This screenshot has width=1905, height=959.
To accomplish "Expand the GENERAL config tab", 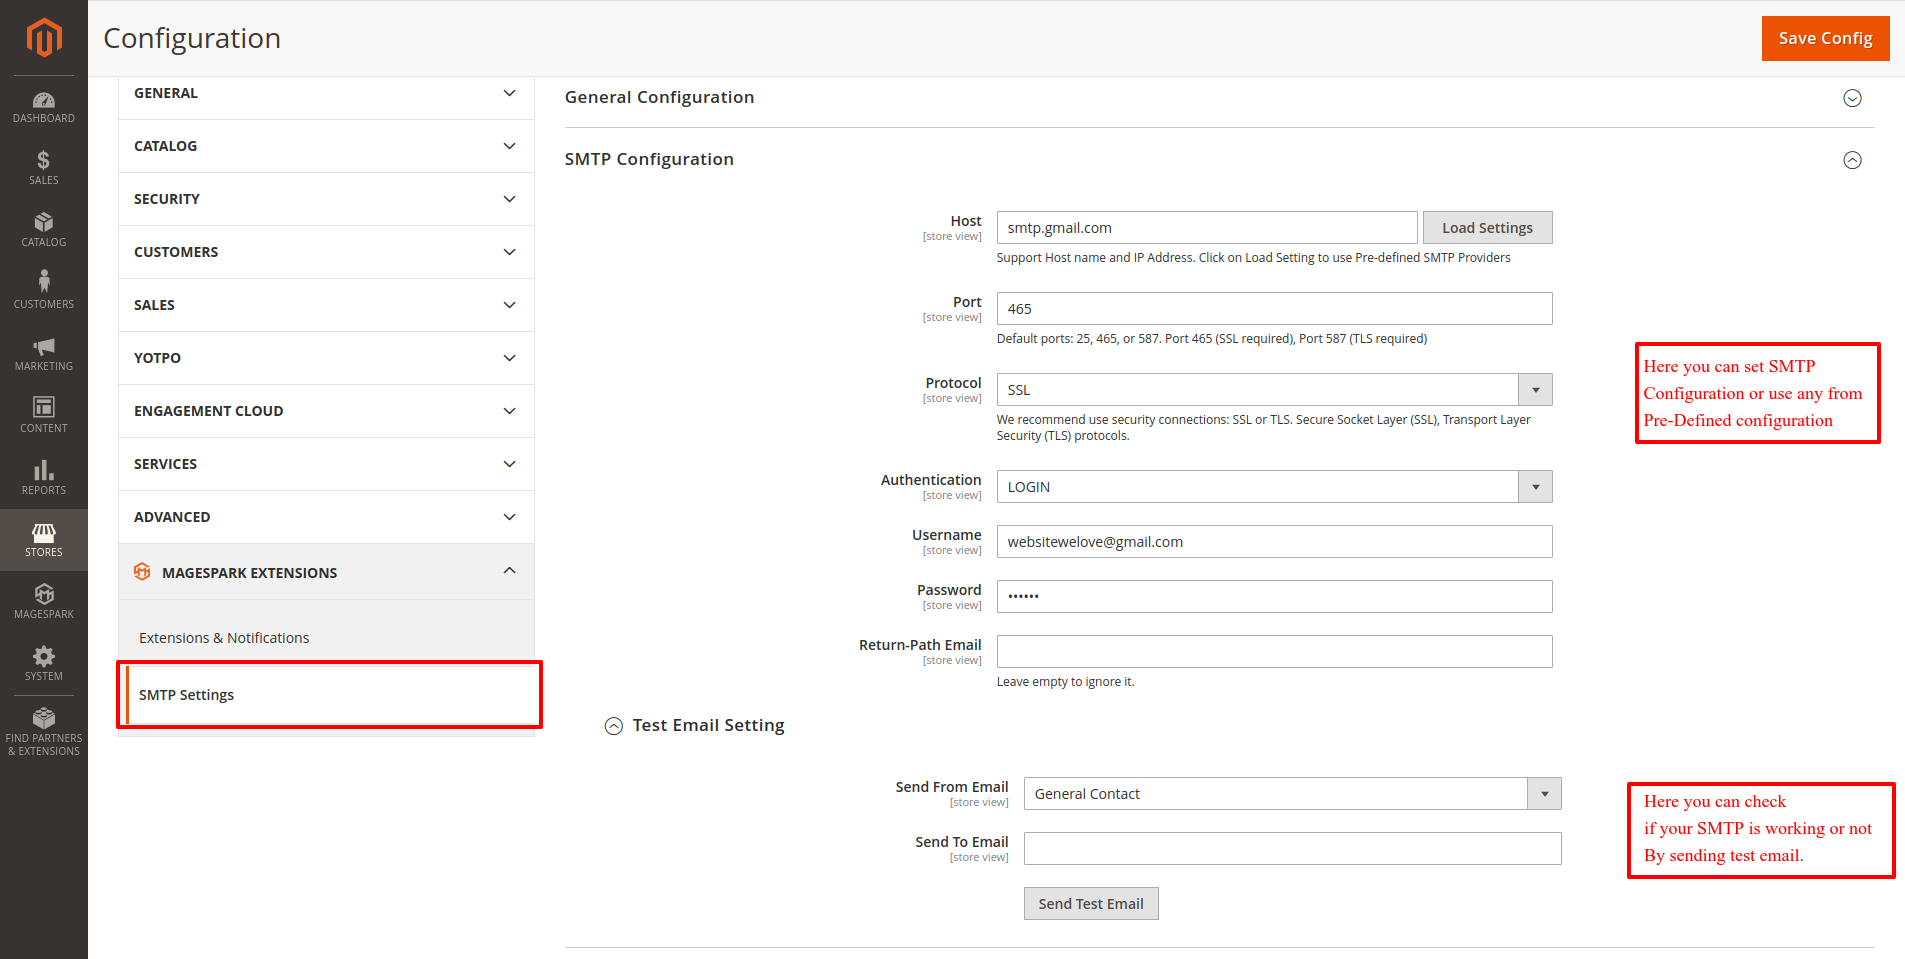I will tap(326, 93).
